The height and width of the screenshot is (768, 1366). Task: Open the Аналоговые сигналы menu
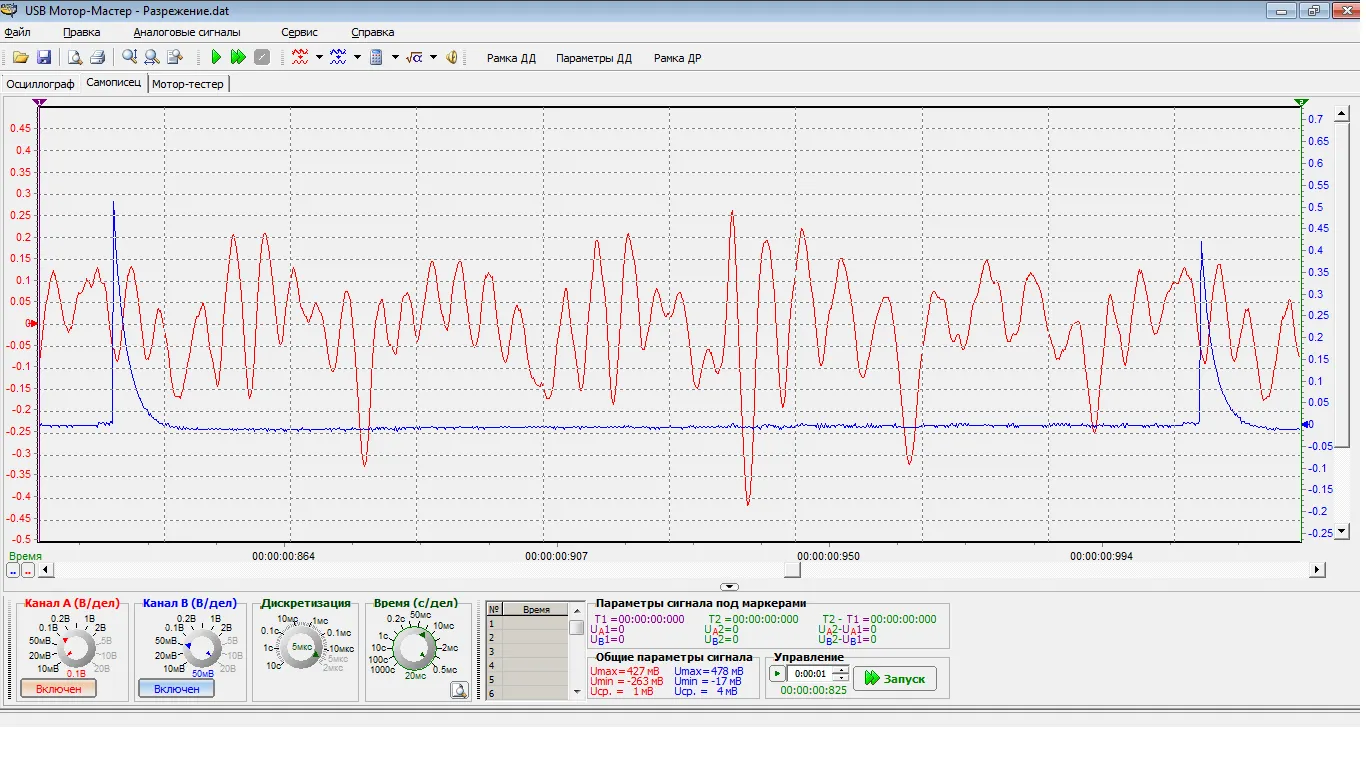187,32
